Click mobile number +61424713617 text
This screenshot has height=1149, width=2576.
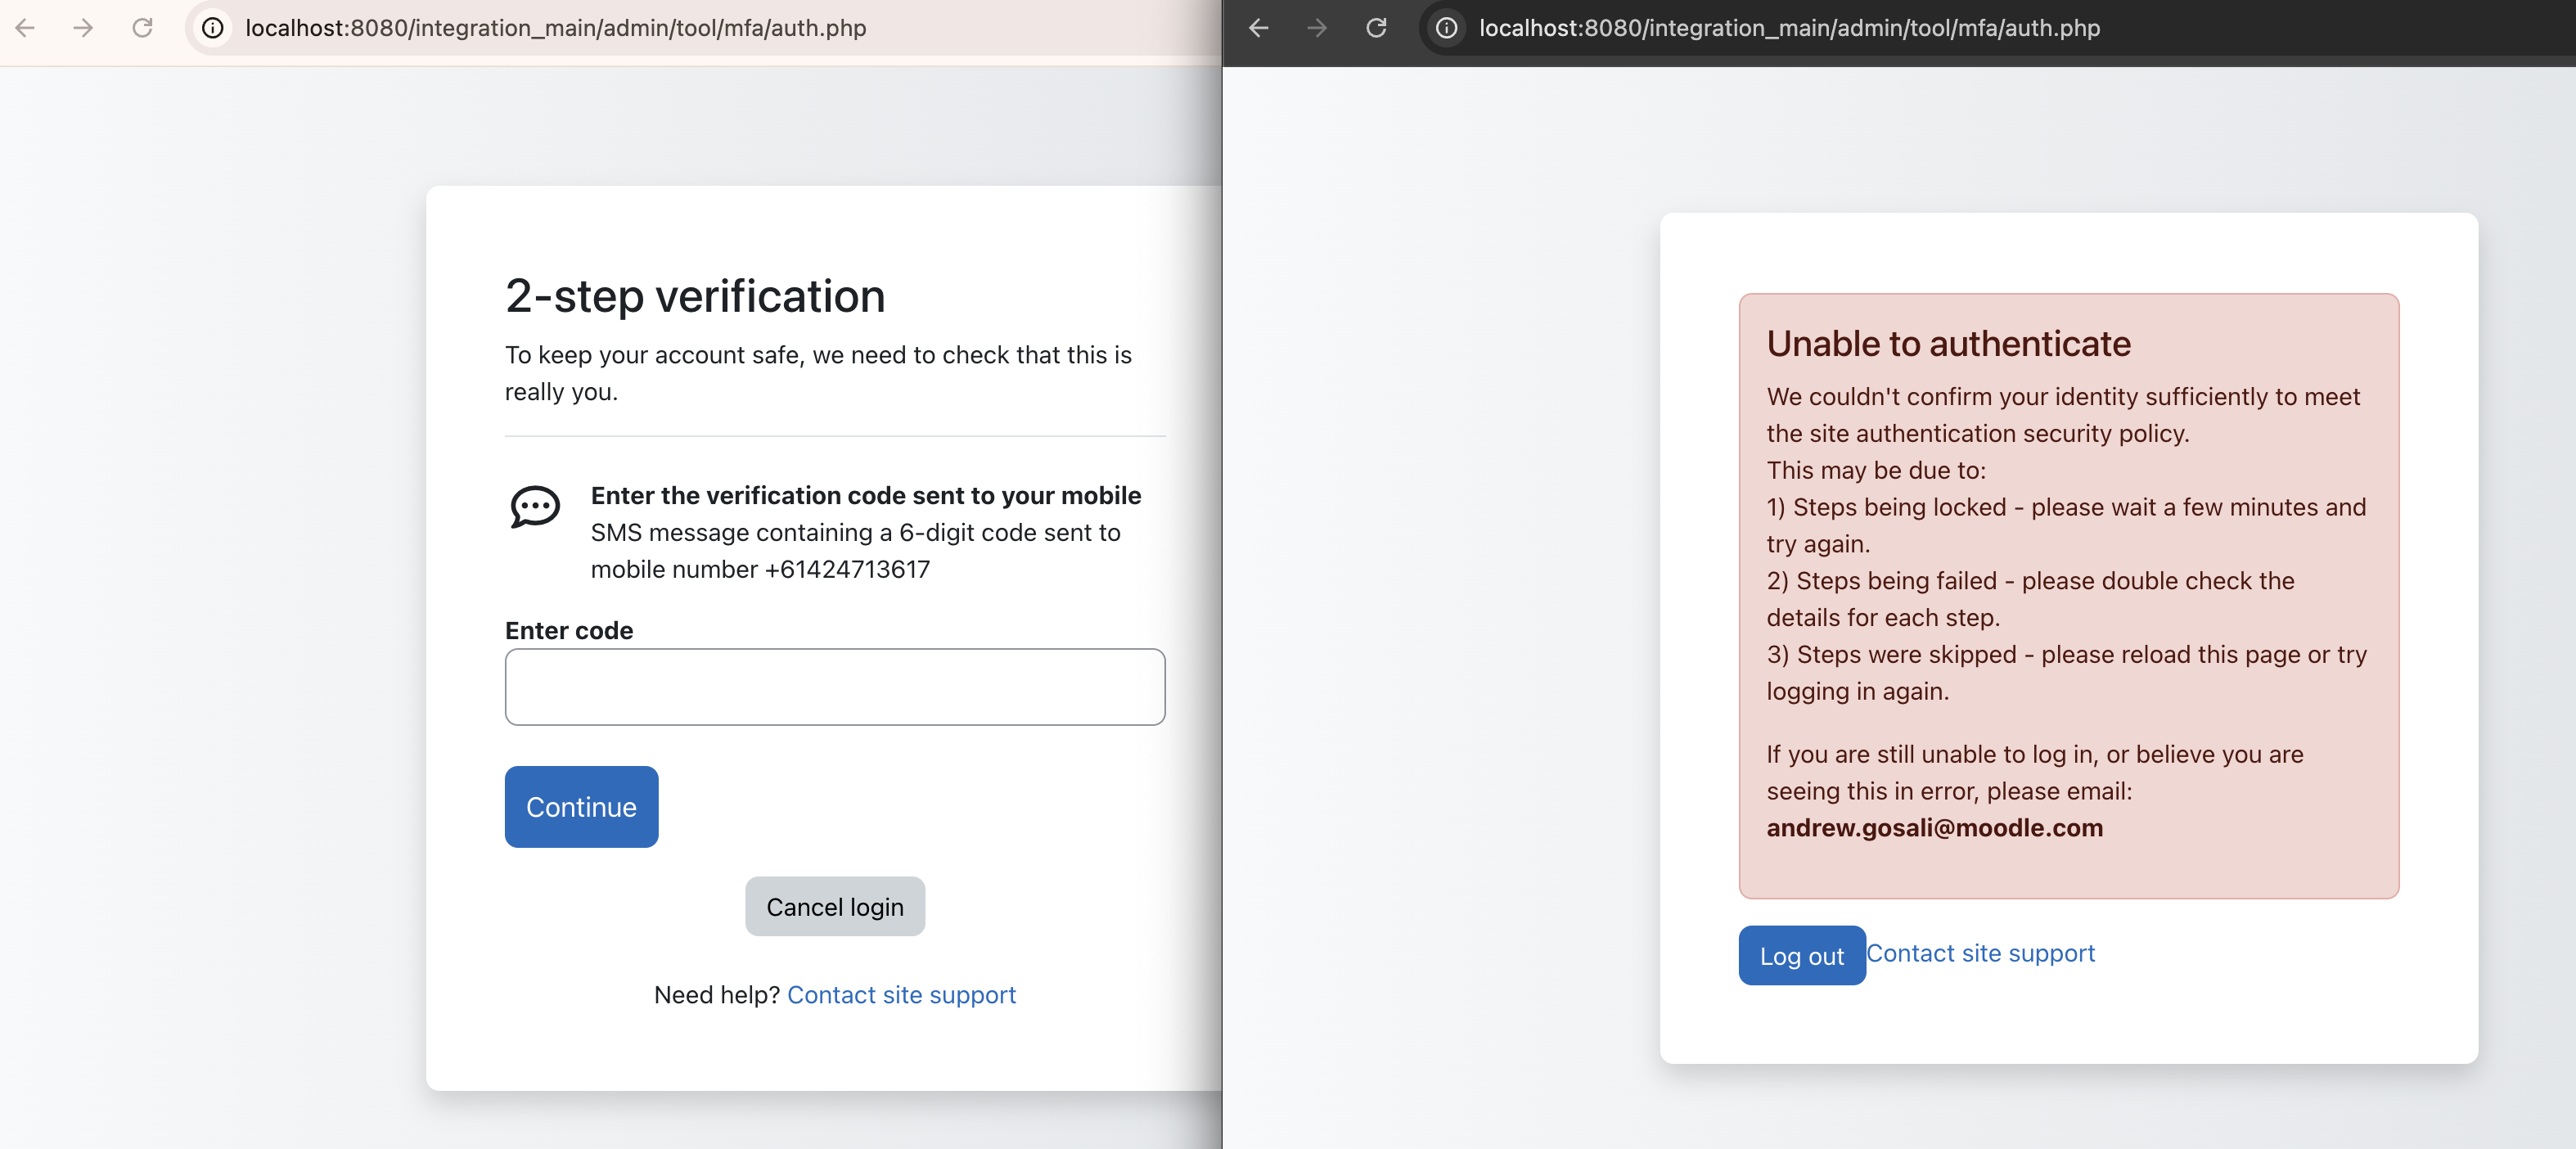point(760,569)
